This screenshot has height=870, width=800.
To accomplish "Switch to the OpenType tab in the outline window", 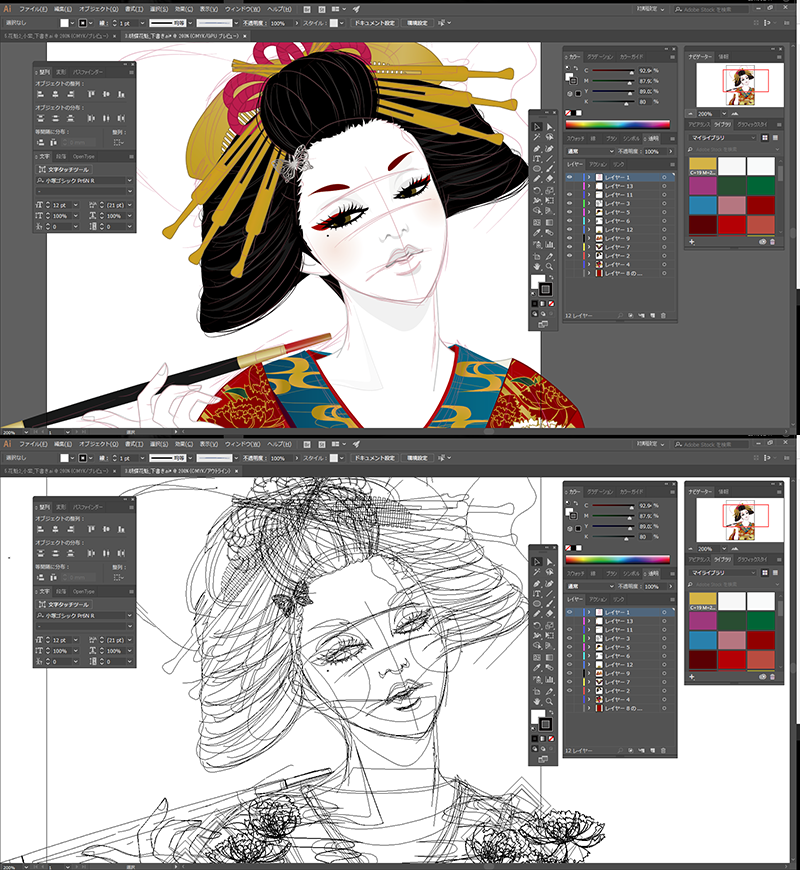I will [84, 591].
